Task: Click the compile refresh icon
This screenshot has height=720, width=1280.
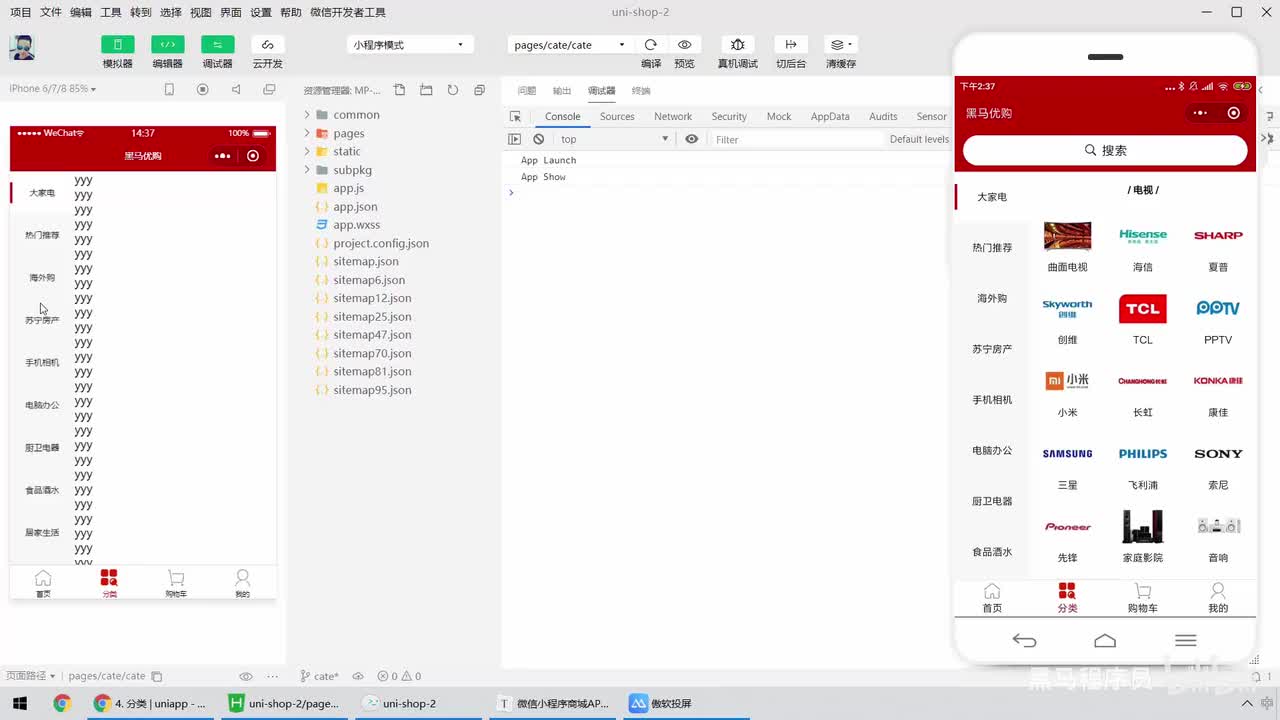Action: 651,45
